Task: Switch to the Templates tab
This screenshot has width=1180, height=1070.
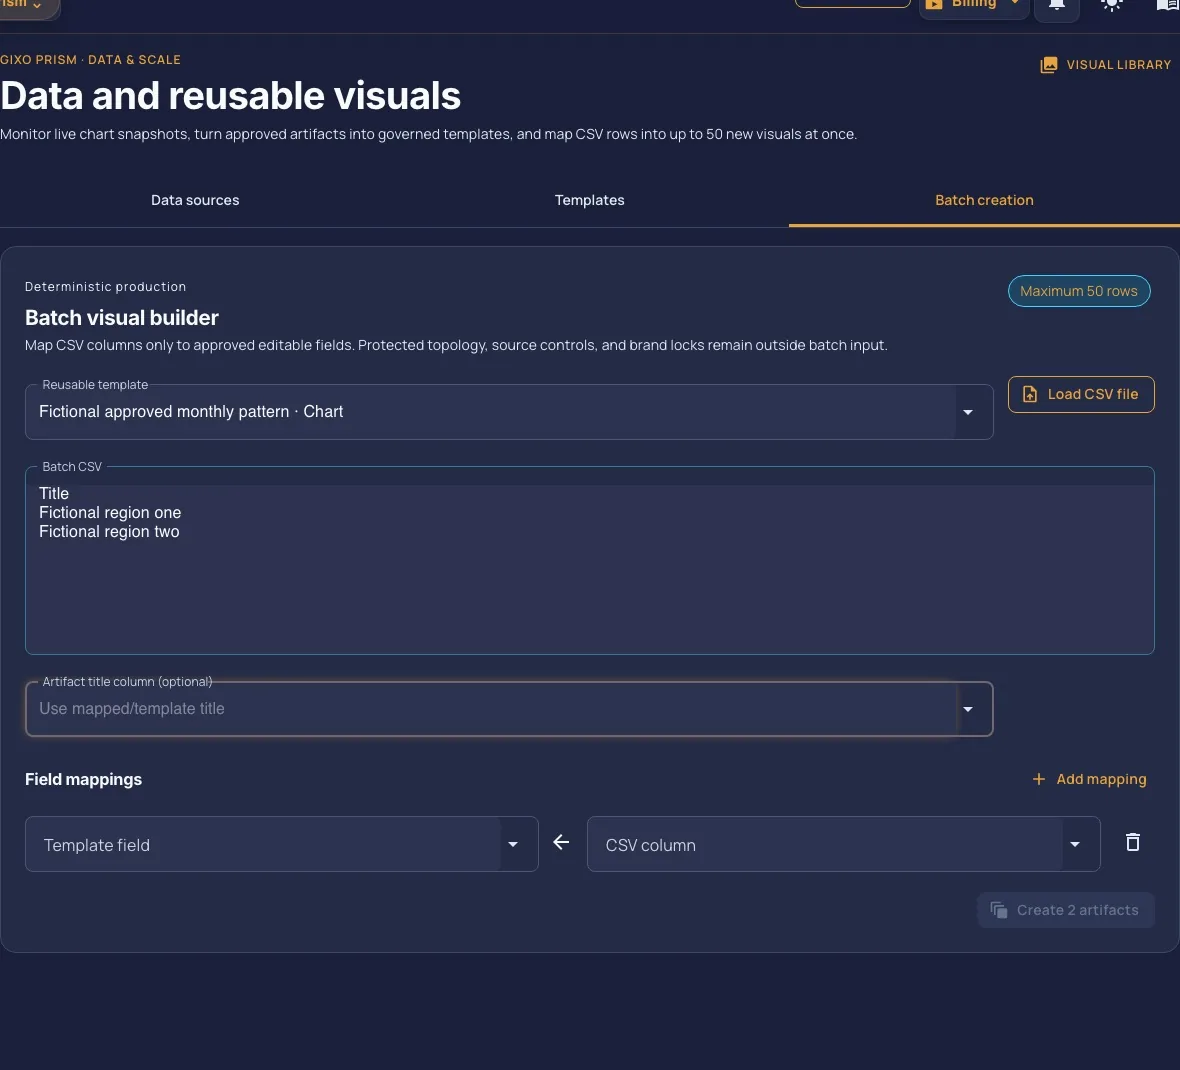Action: (x=589, y=200)
